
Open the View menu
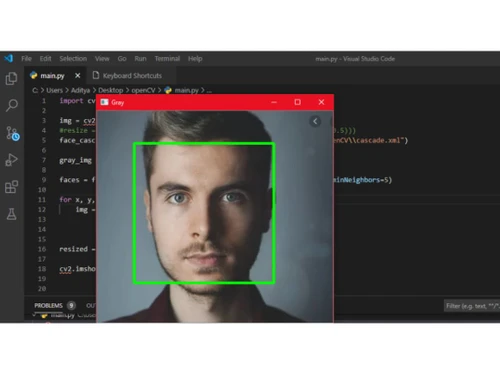coord(102,59)
